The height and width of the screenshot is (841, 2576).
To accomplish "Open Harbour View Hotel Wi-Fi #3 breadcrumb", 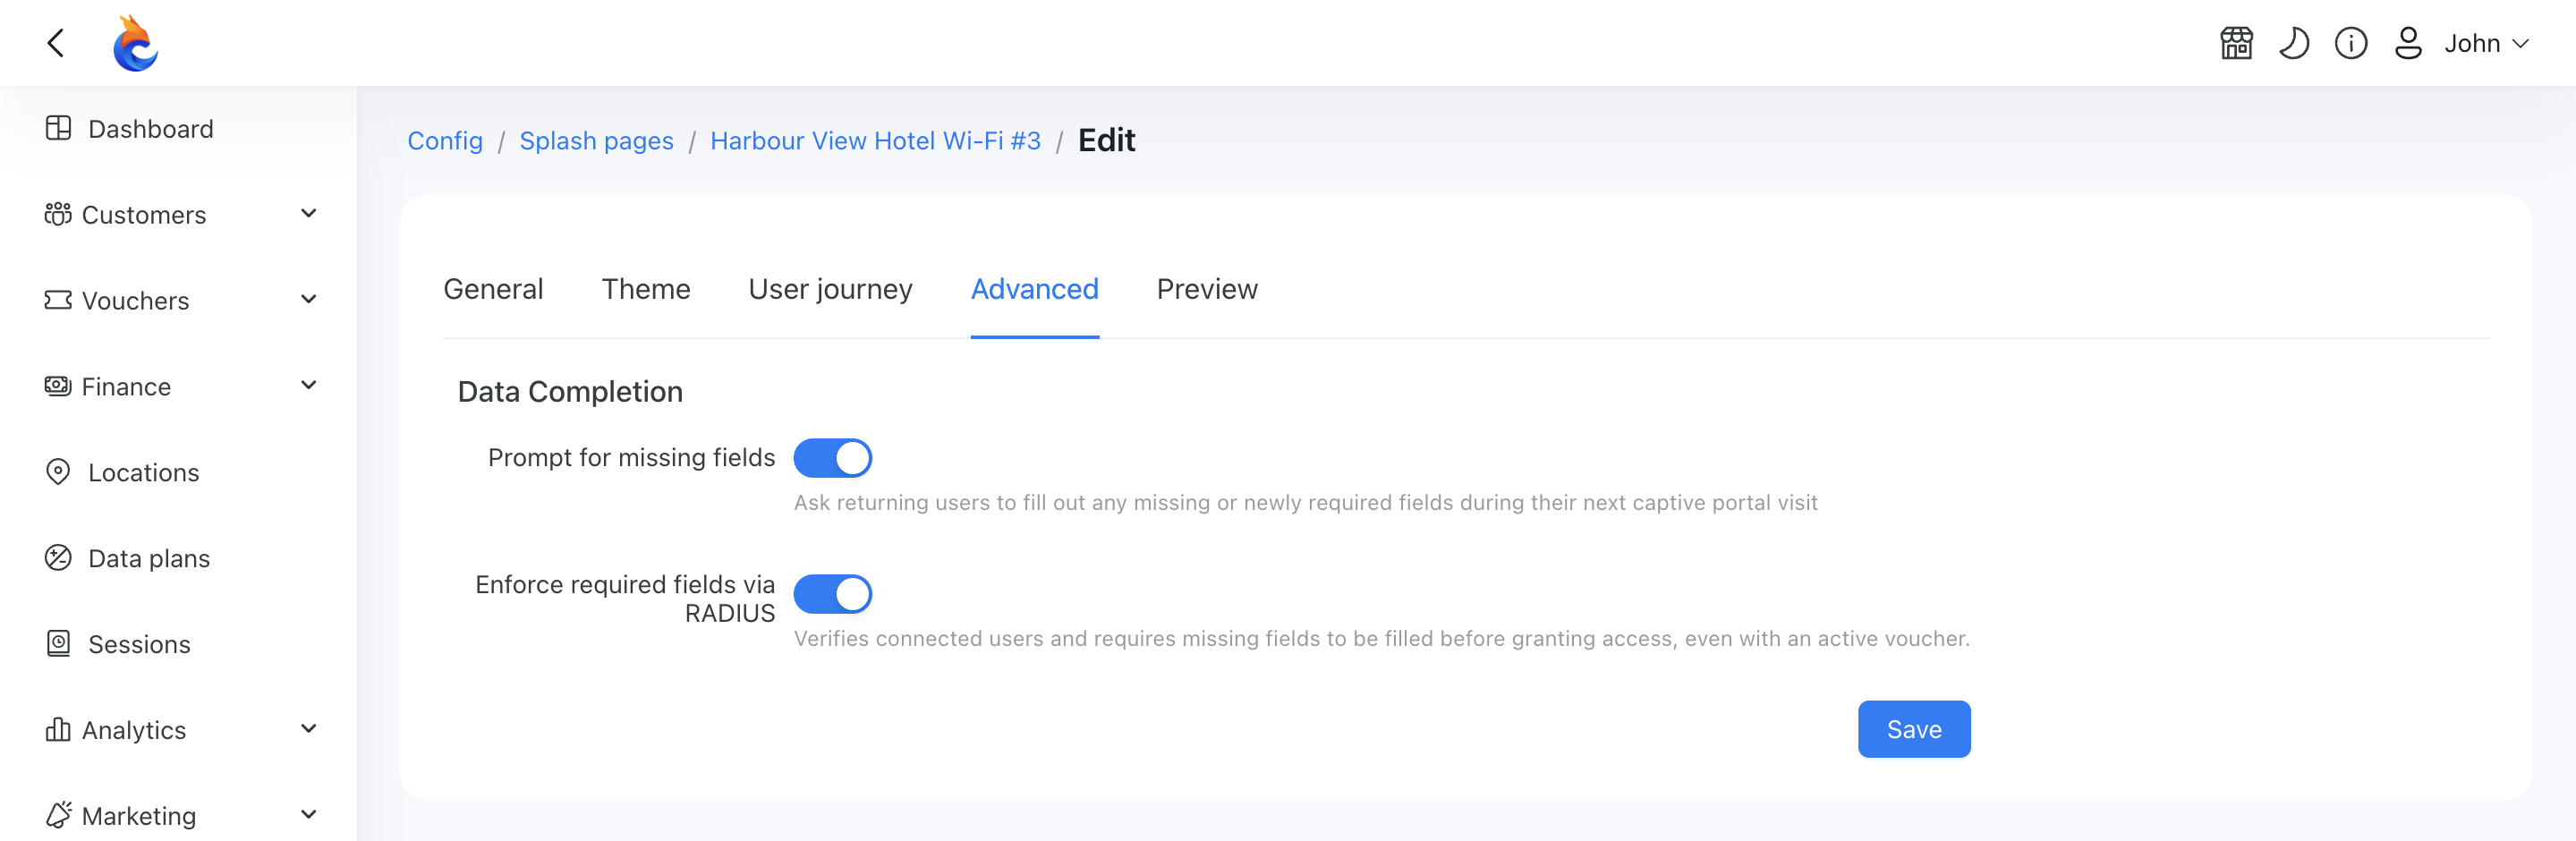I will pyautogui.click(x=875, y=140).
